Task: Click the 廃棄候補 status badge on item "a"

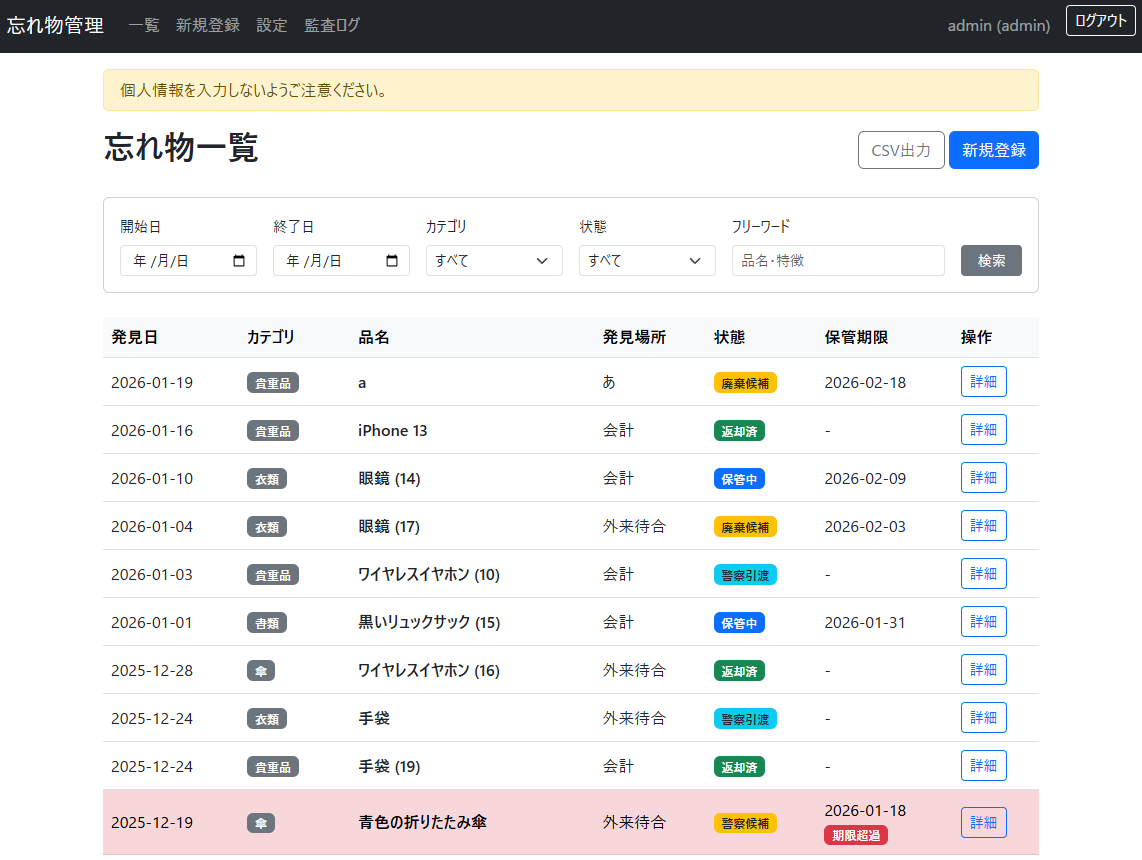Action: click(745, 382)
